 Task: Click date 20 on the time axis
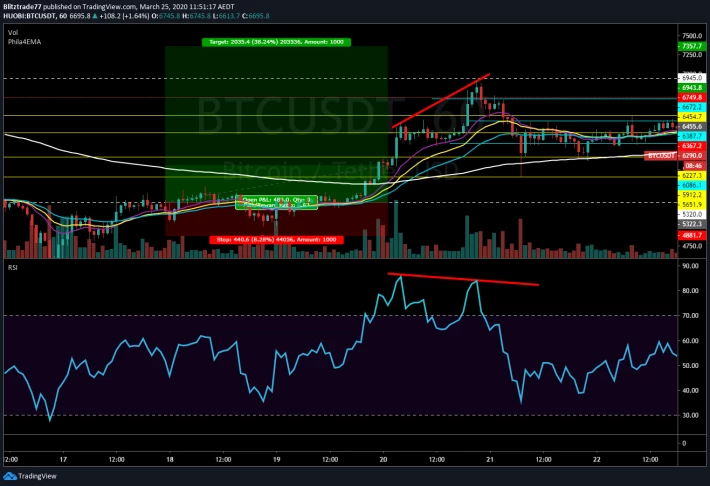pos(384,460)
